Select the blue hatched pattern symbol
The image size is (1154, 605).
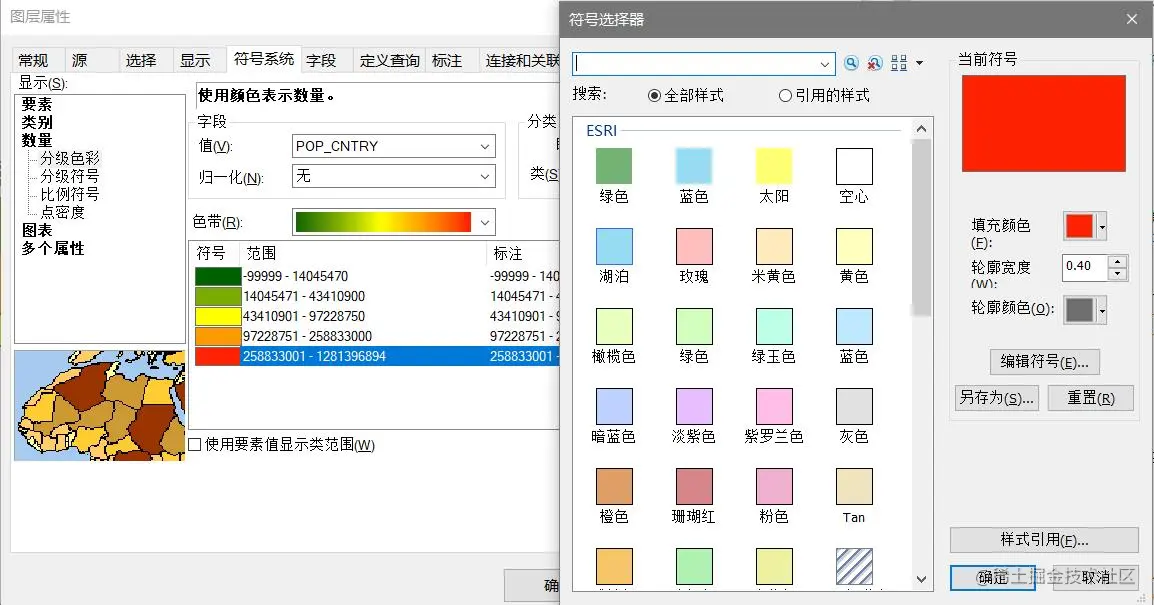(854, 566)
